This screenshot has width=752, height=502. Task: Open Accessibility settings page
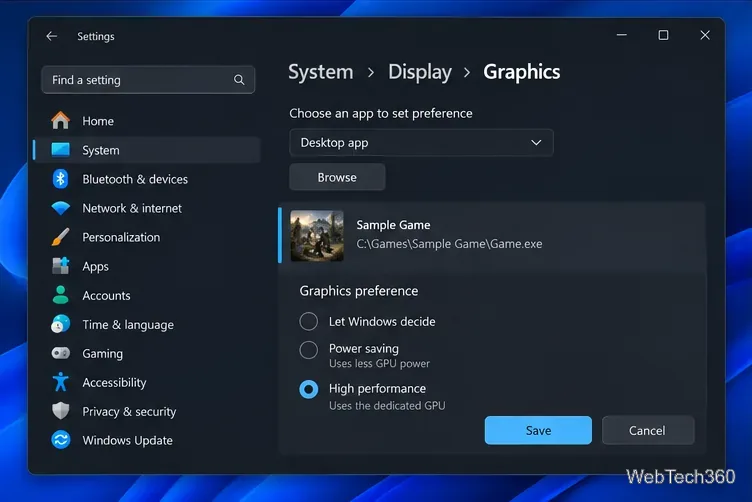[x=148, y=382]
